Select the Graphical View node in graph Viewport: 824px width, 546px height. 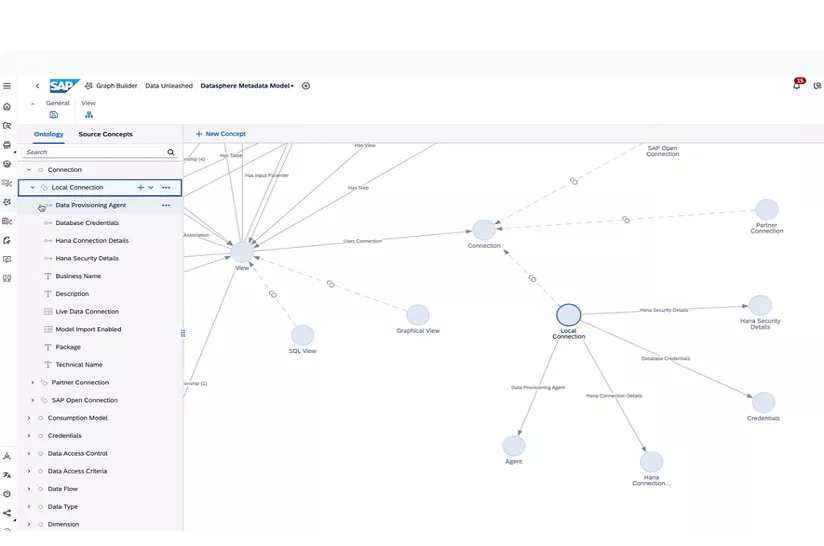(418, 315)
